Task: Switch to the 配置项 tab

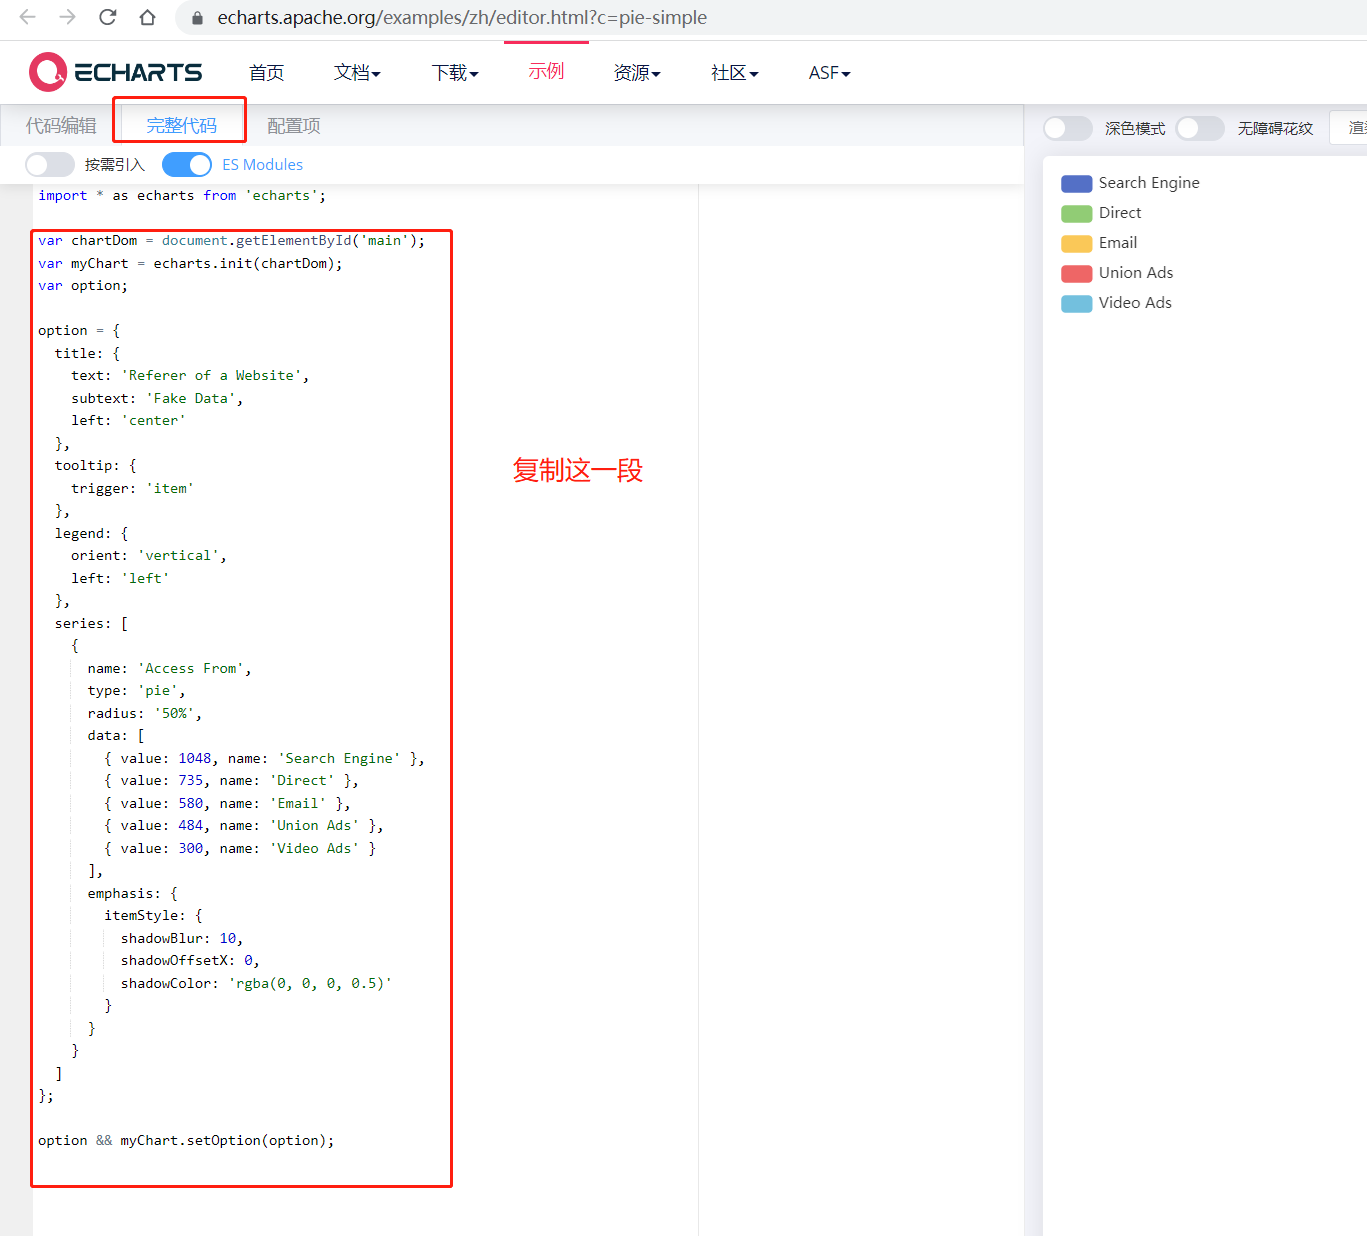Action: point(293,125)
